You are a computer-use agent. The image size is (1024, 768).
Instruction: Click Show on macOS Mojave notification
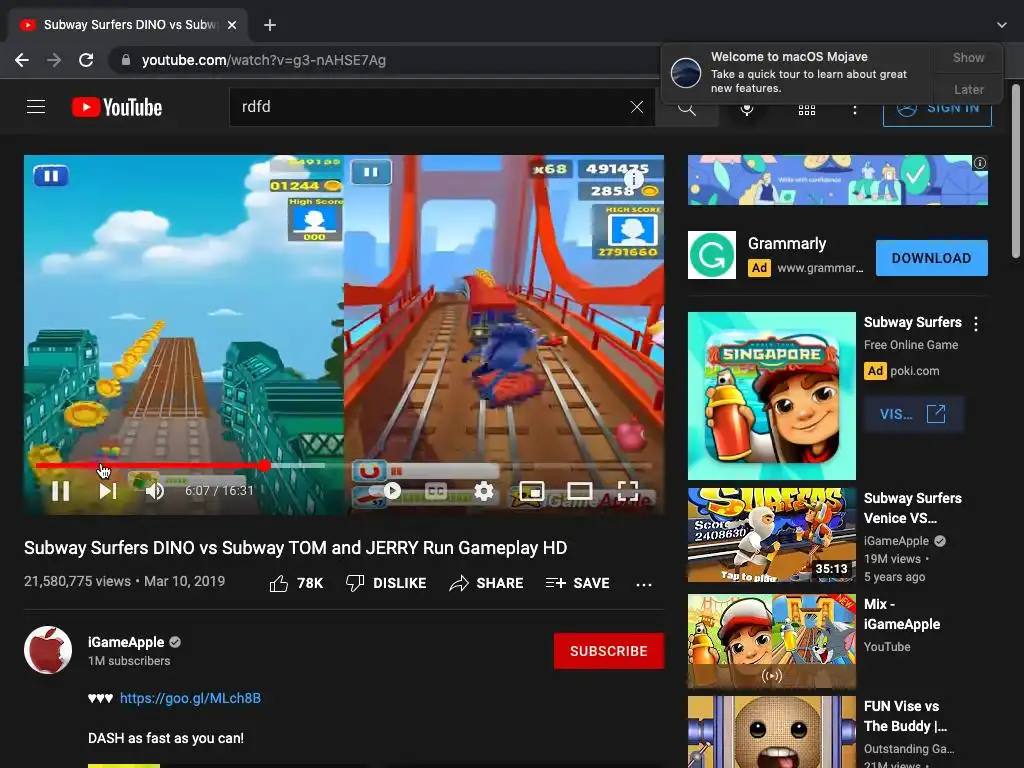968,57
